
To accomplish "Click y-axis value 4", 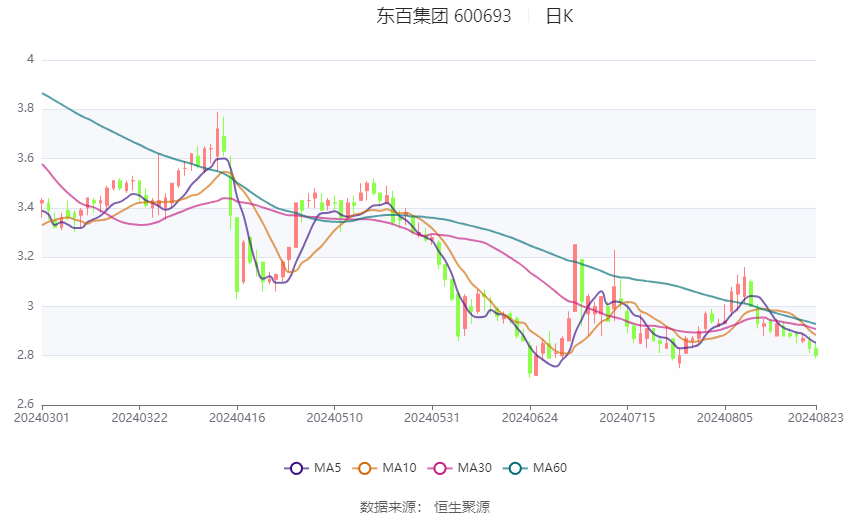I will [x=30, y=59].
